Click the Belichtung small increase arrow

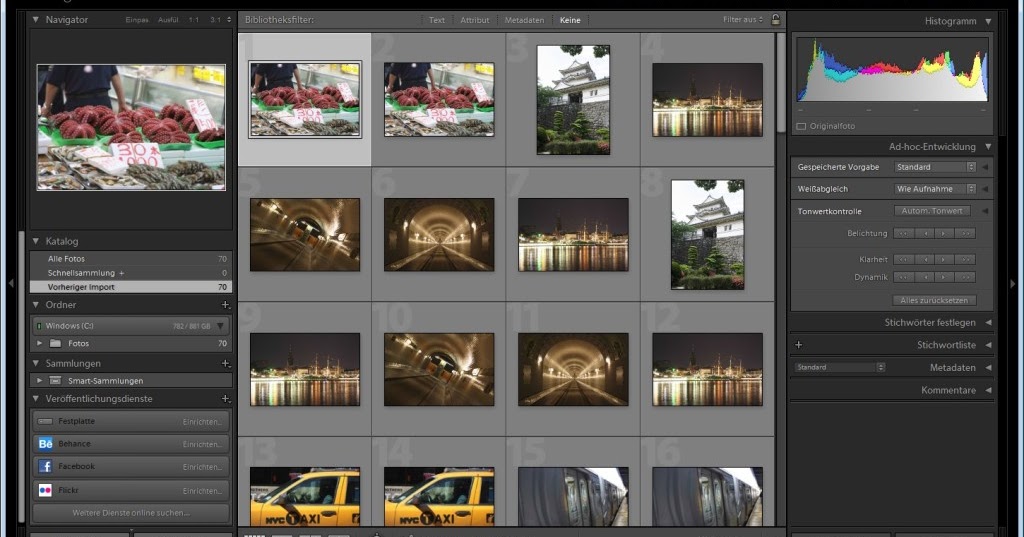944,233
